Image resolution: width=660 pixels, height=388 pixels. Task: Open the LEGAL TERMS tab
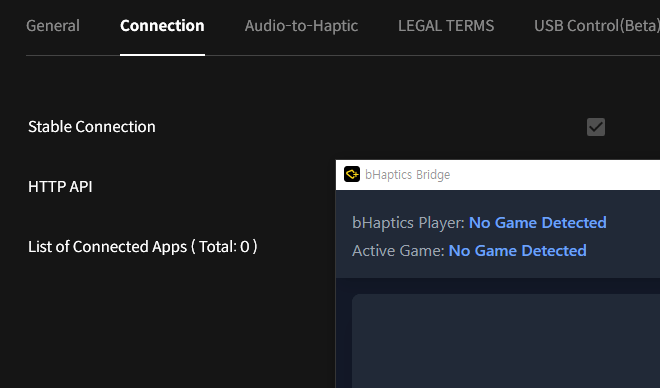[446, 26]
